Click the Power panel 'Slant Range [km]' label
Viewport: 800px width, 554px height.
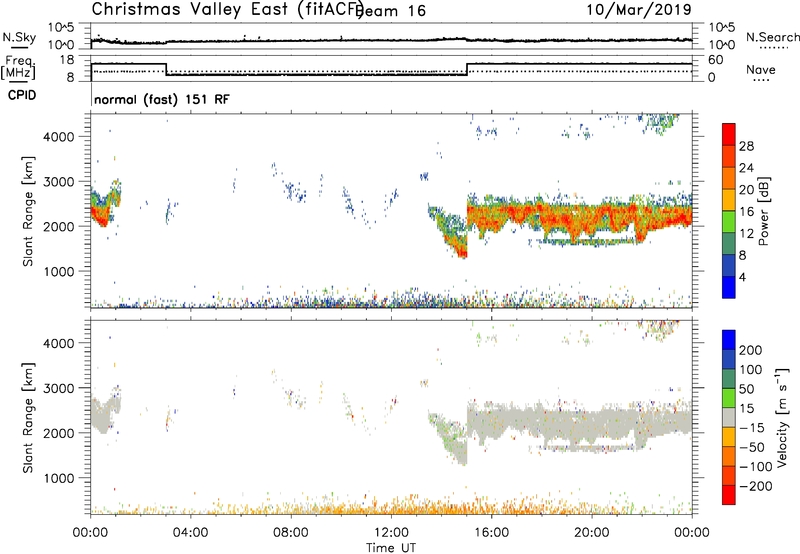coord(28,211)
